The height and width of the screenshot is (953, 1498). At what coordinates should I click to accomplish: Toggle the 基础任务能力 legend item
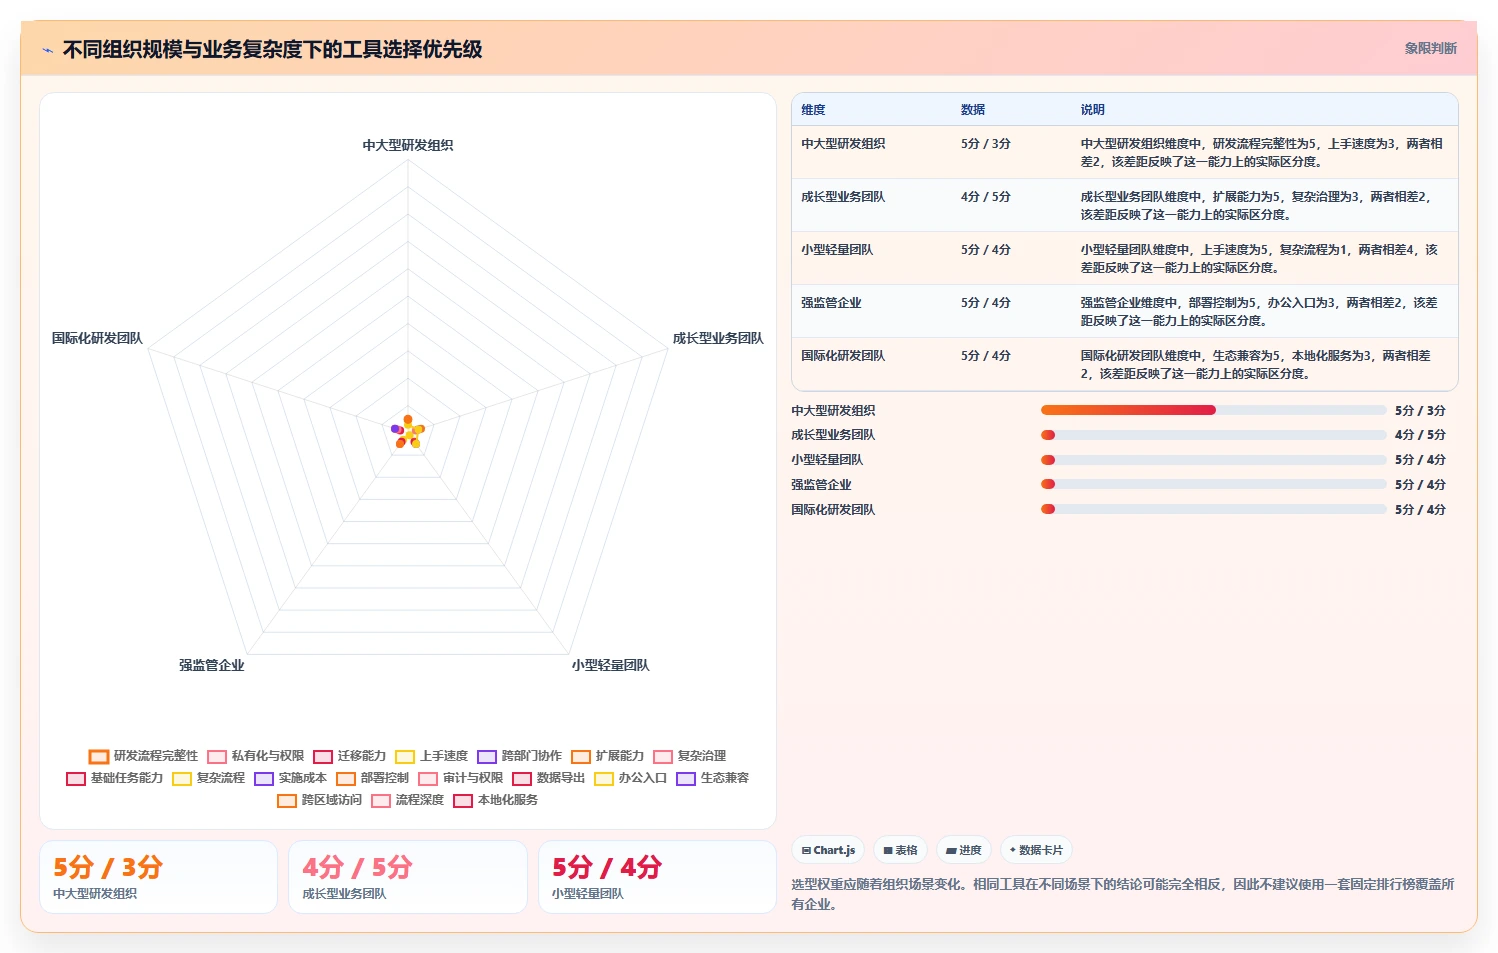click(115, 778)
